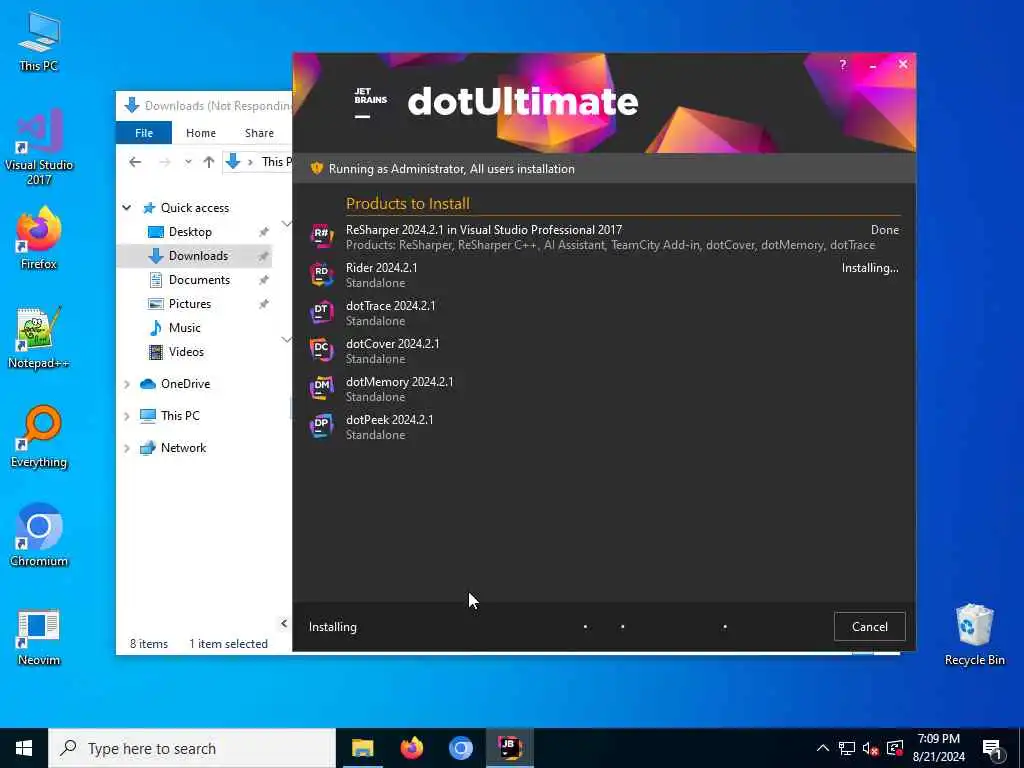
Task: Click Chromium icon in taskbar
Action: [460, 748]
